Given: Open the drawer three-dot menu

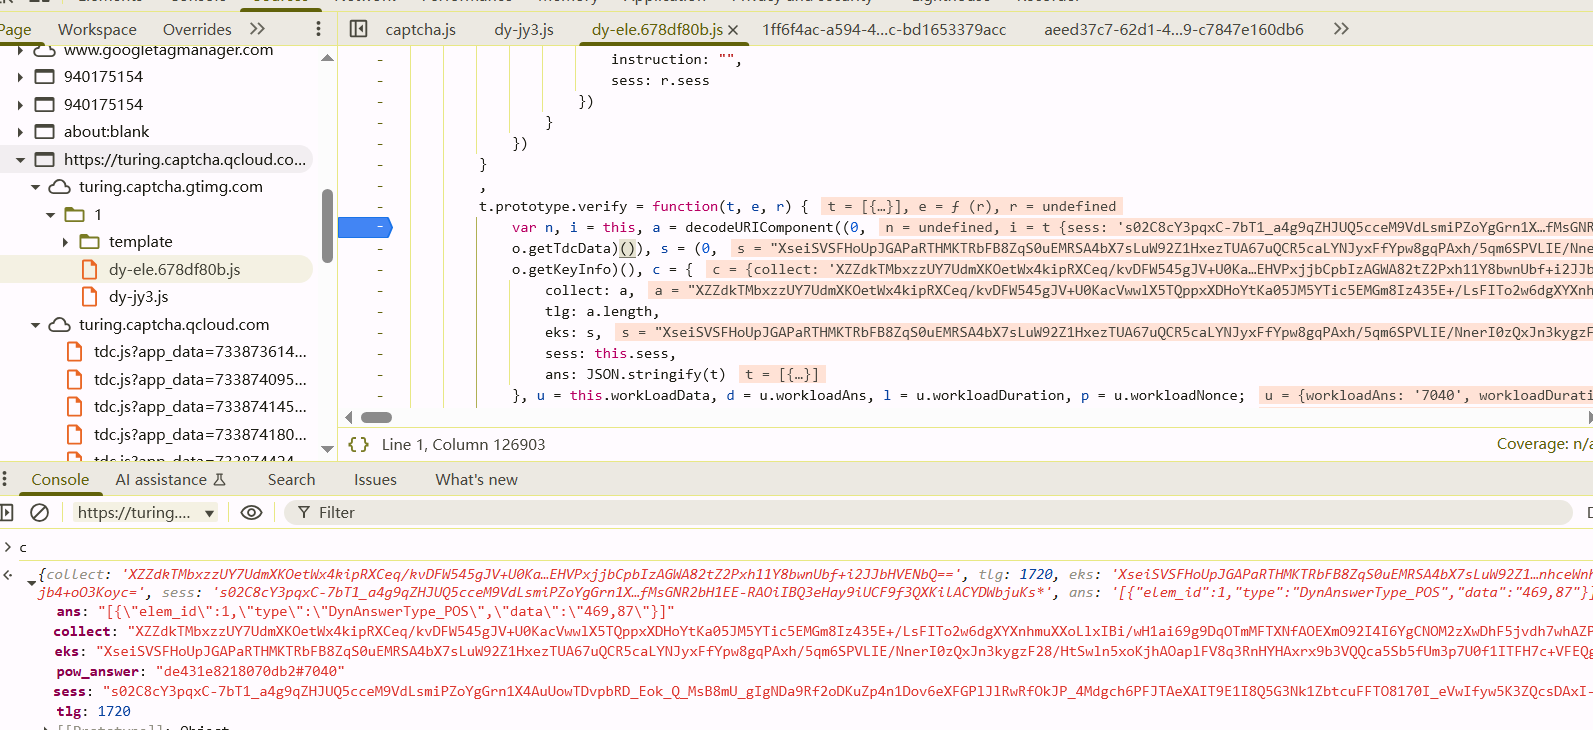Looking at the screenshot, I should (5, 480).
